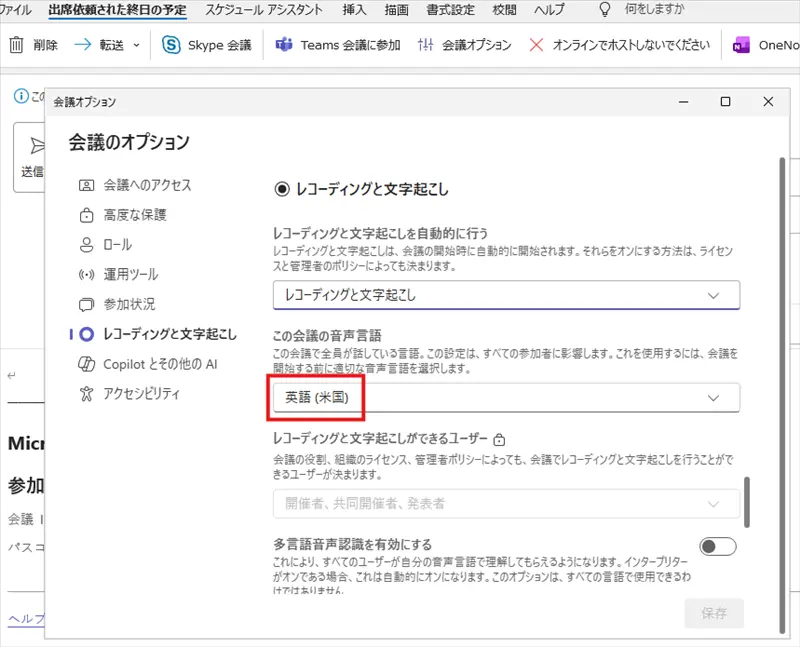Switch to 出席依頼された終日の予定 tab
This screenshot has width=800, height=647.
tap(117, 10)
